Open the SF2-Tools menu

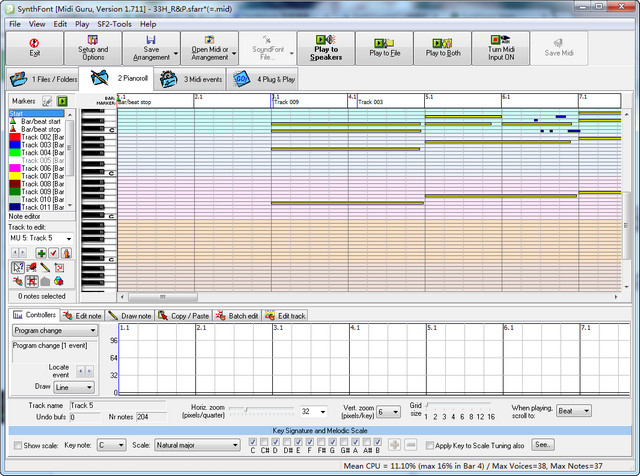pyautogui.click(x=114, y=23)
